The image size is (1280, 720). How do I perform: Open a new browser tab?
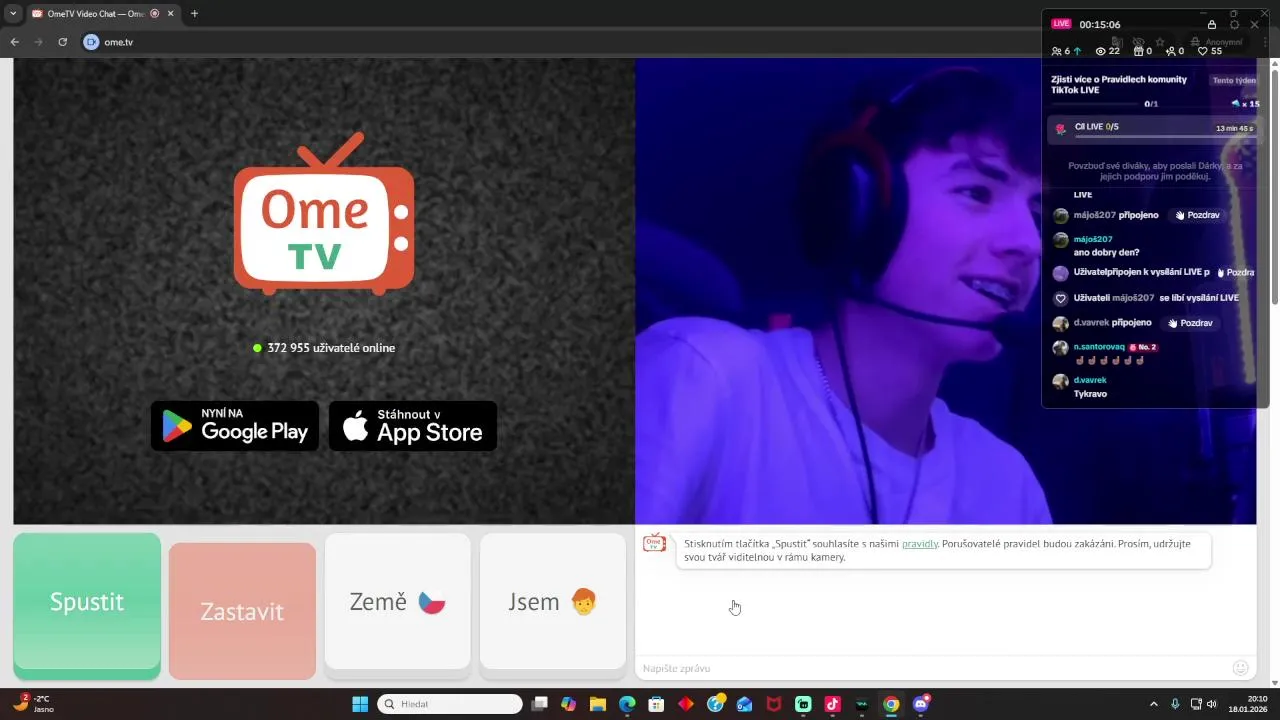point(194,14)
